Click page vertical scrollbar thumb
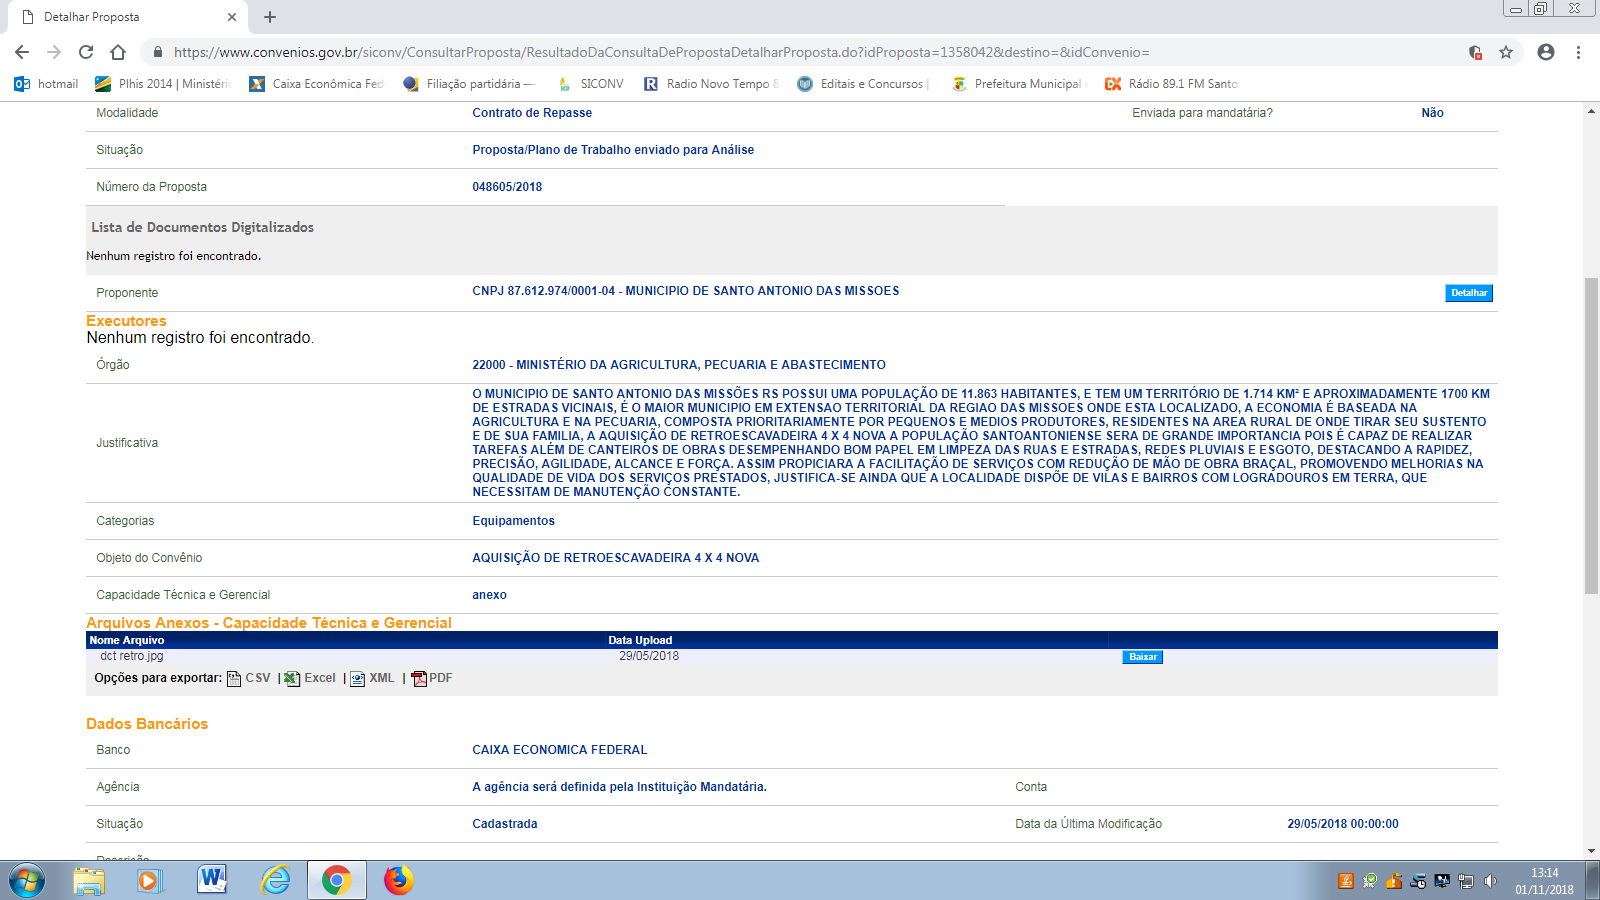 tap(1591, 435)
